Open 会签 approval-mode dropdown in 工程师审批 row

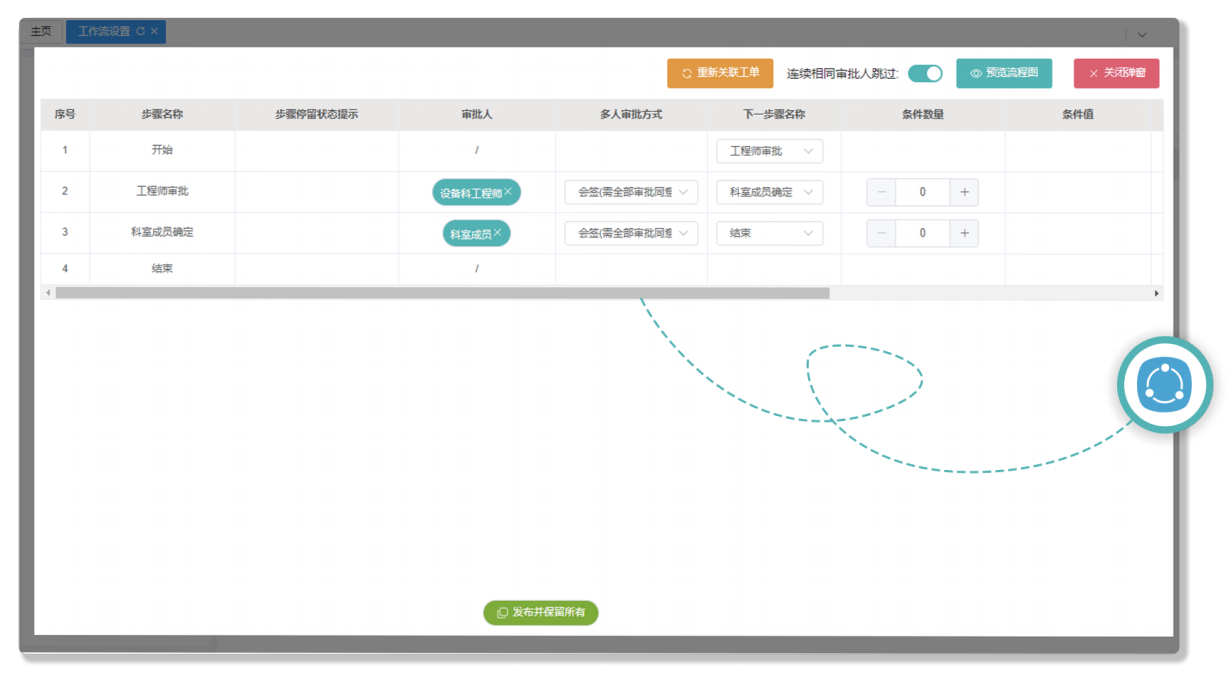point(631,192)
